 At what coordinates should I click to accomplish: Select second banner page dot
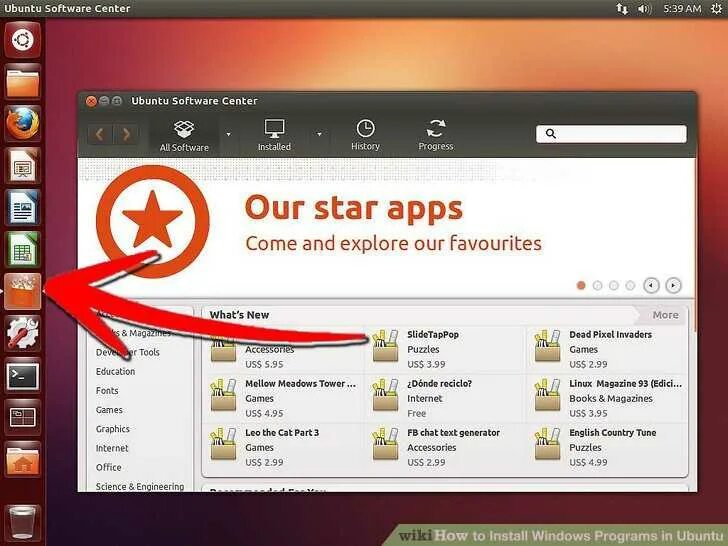(x=598, y=286)
